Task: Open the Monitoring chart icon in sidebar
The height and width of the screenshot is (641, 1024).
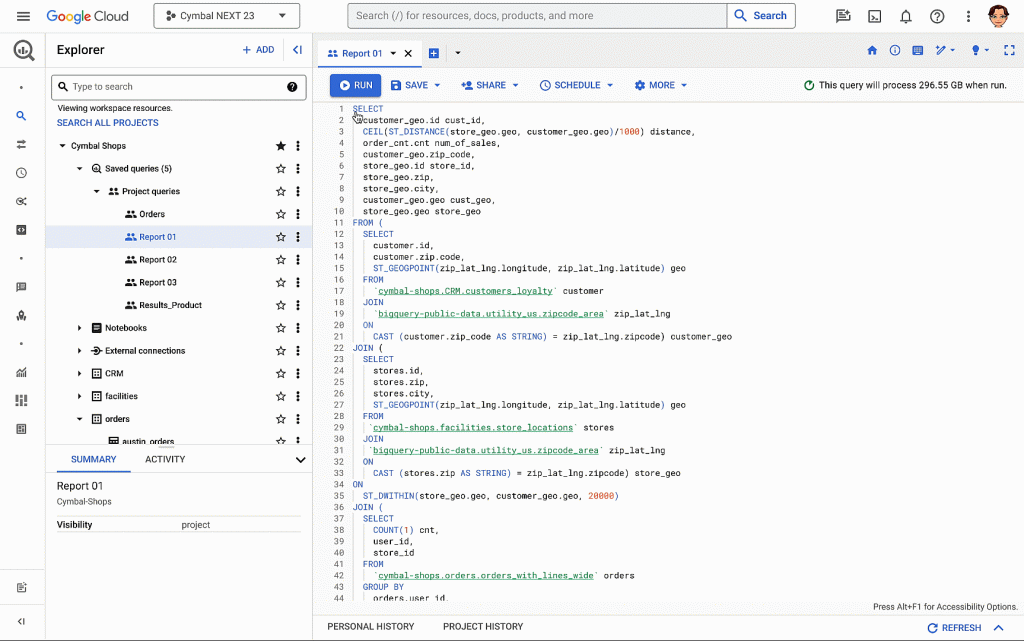Action: pos(22,372)
